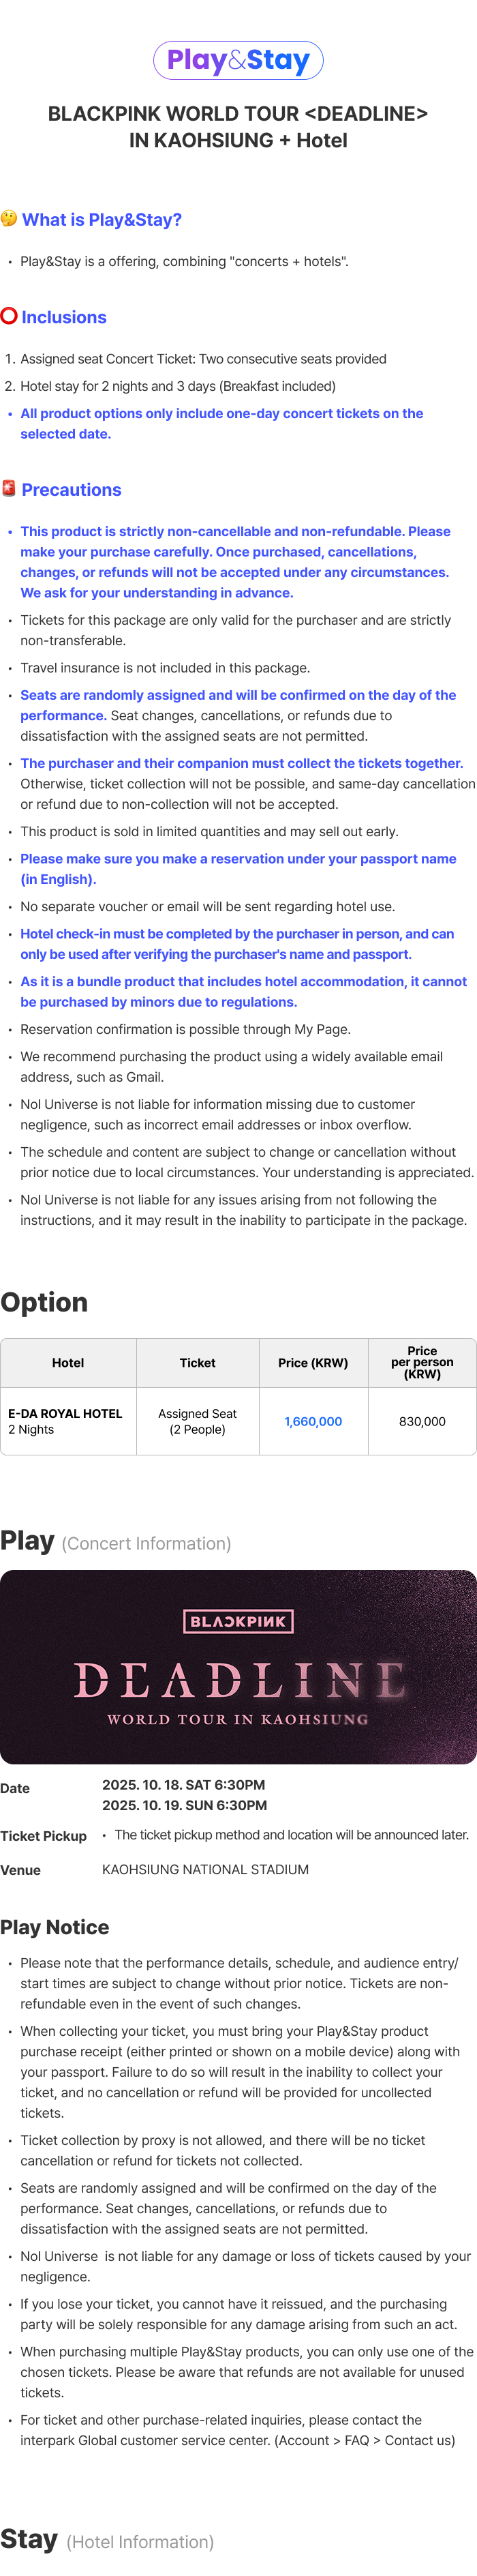Viewport: 477px width, 2576px height.
Task: Click the 2025. 10. 18. SAT concert date
Action: click(184, 1785)
